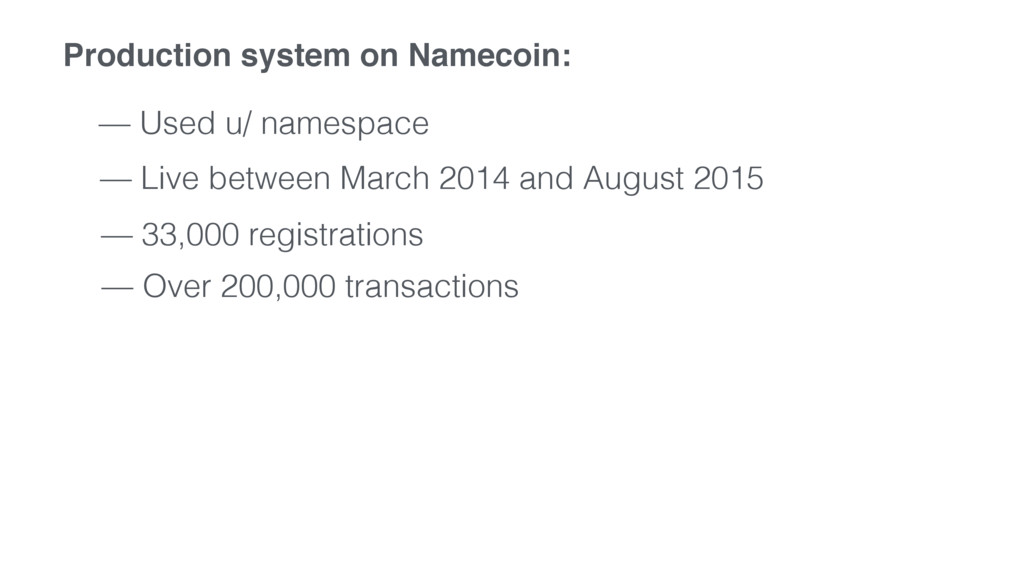Screen dimensions: 1024x576
Task: Click the word "between"
Action: point(269,178)
